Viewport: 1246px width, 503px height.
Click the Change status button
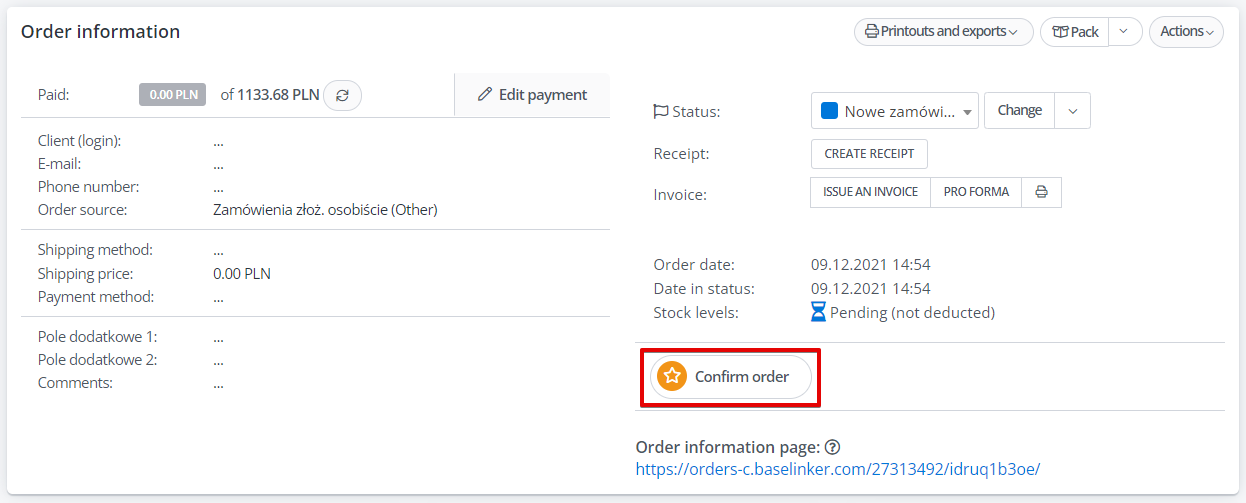(x=1020, y=111)
